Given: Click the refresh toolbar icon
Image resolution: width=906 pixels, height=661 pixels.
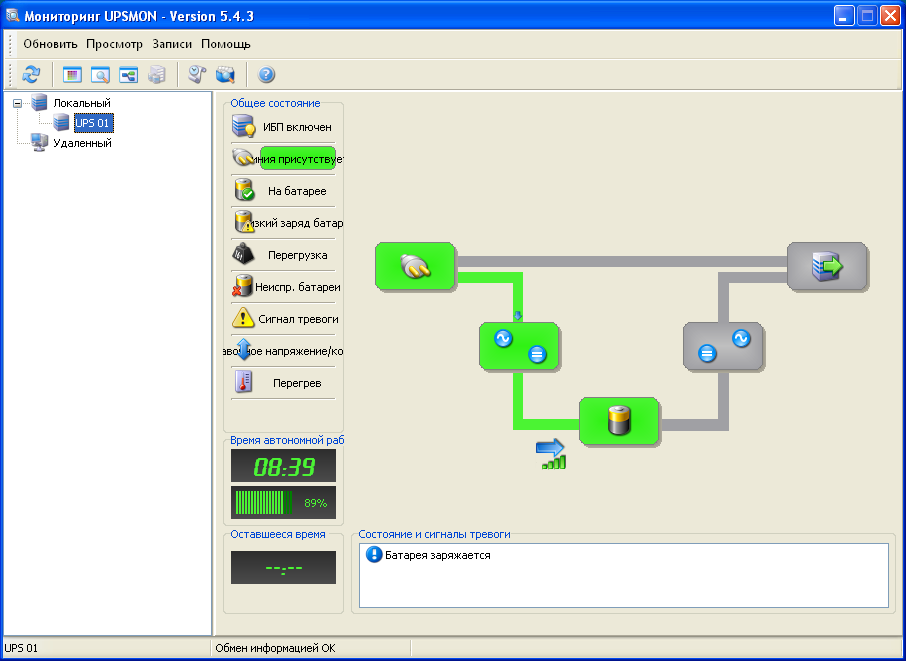Looking at the screenshot, I should point(31,75).
